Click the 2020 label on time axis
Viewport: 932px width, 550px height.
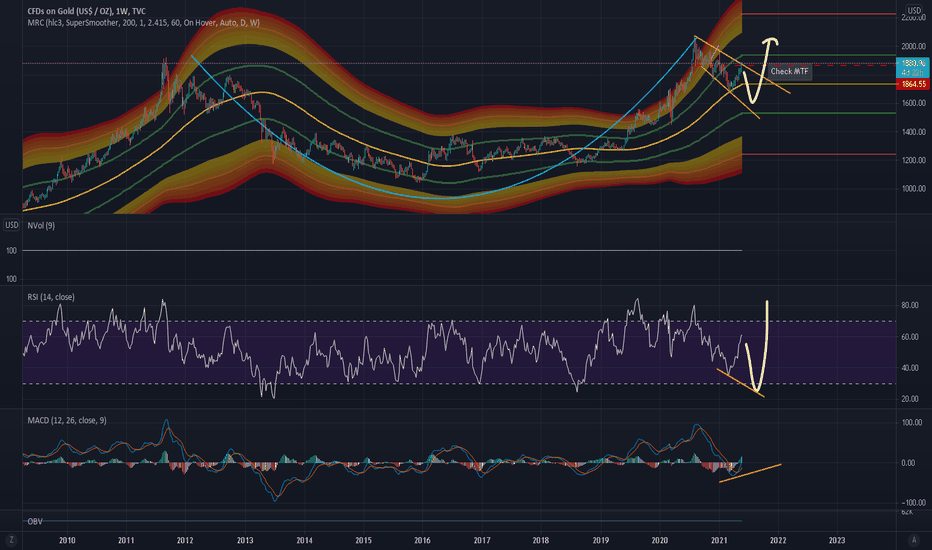660,540
